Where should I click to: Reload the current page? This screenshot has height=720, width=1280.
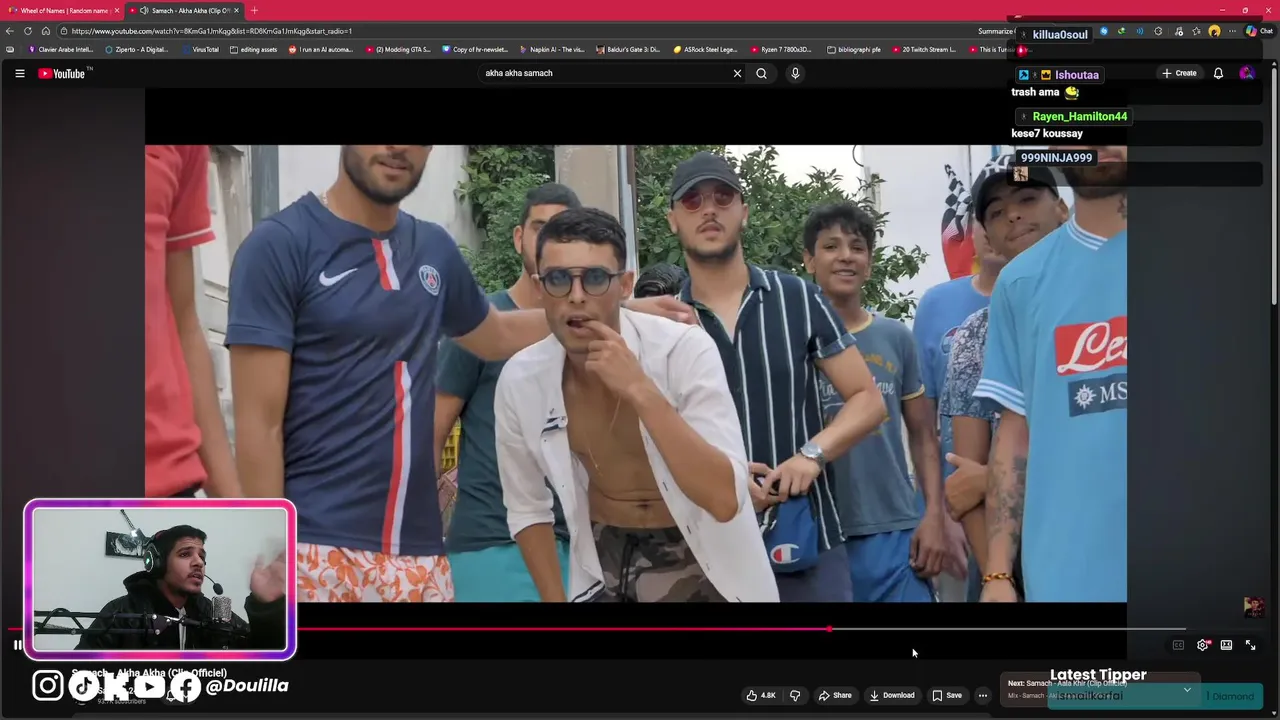tap(28, 31)
